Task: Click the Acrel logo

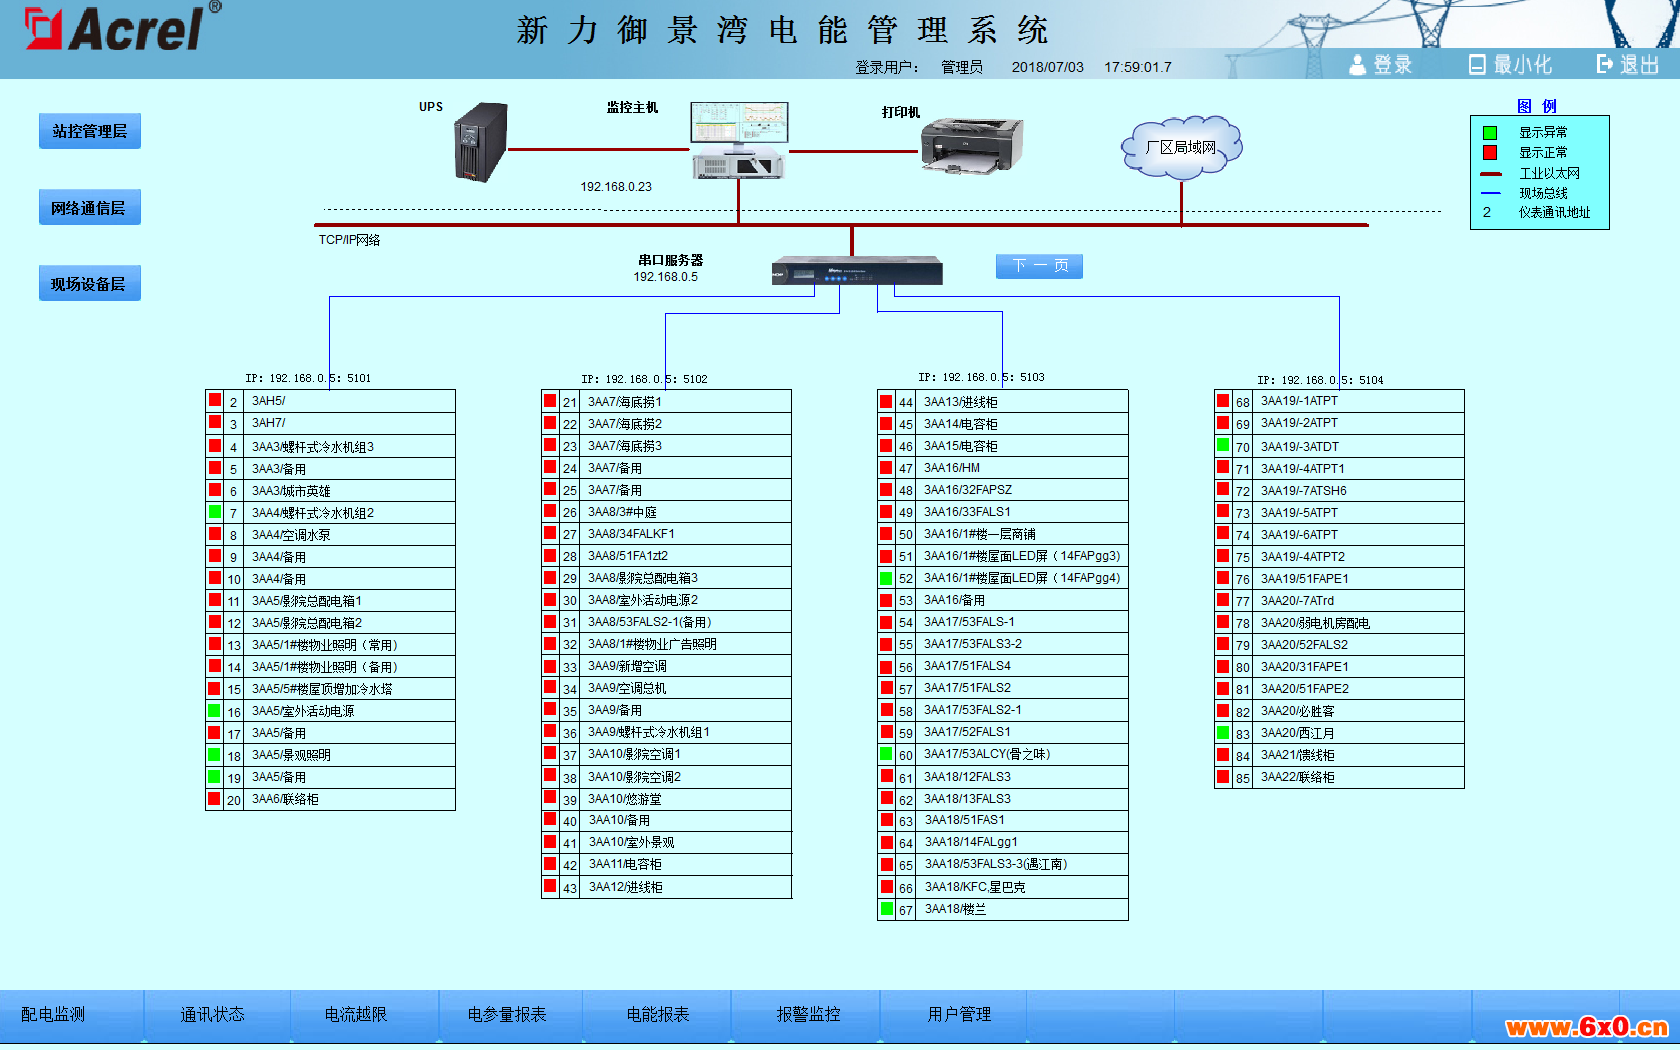Action: pyautogui.click(x=123, y=28)
